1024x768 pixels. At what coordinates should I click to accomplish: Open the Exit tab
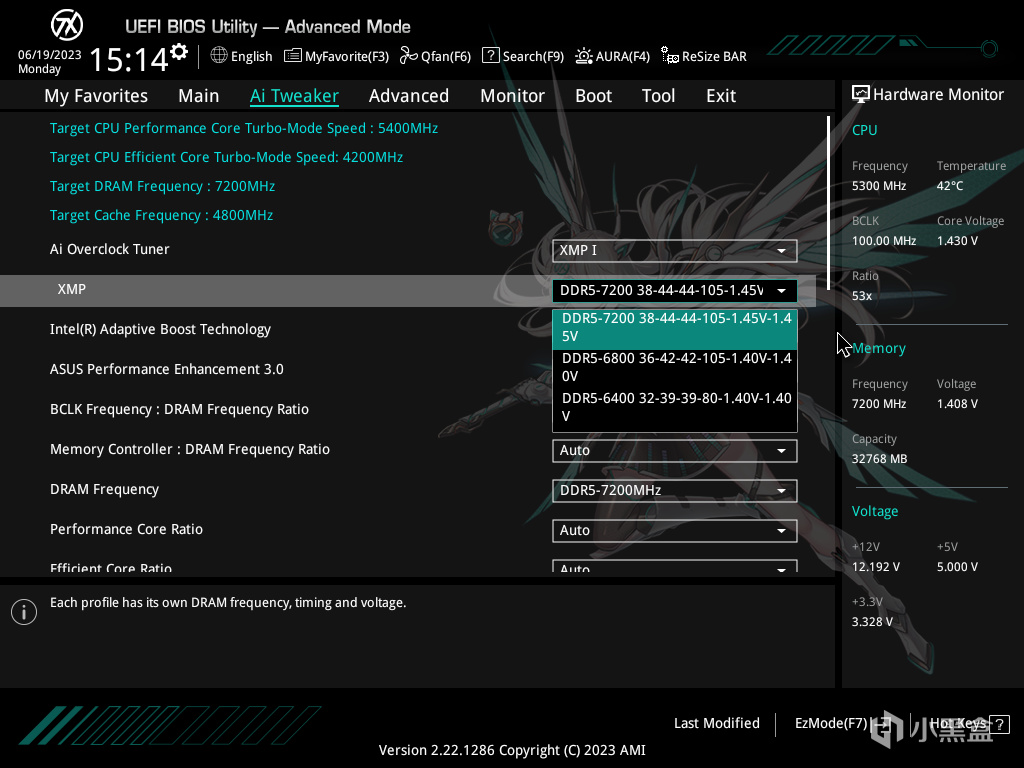[x=721, y=96]
